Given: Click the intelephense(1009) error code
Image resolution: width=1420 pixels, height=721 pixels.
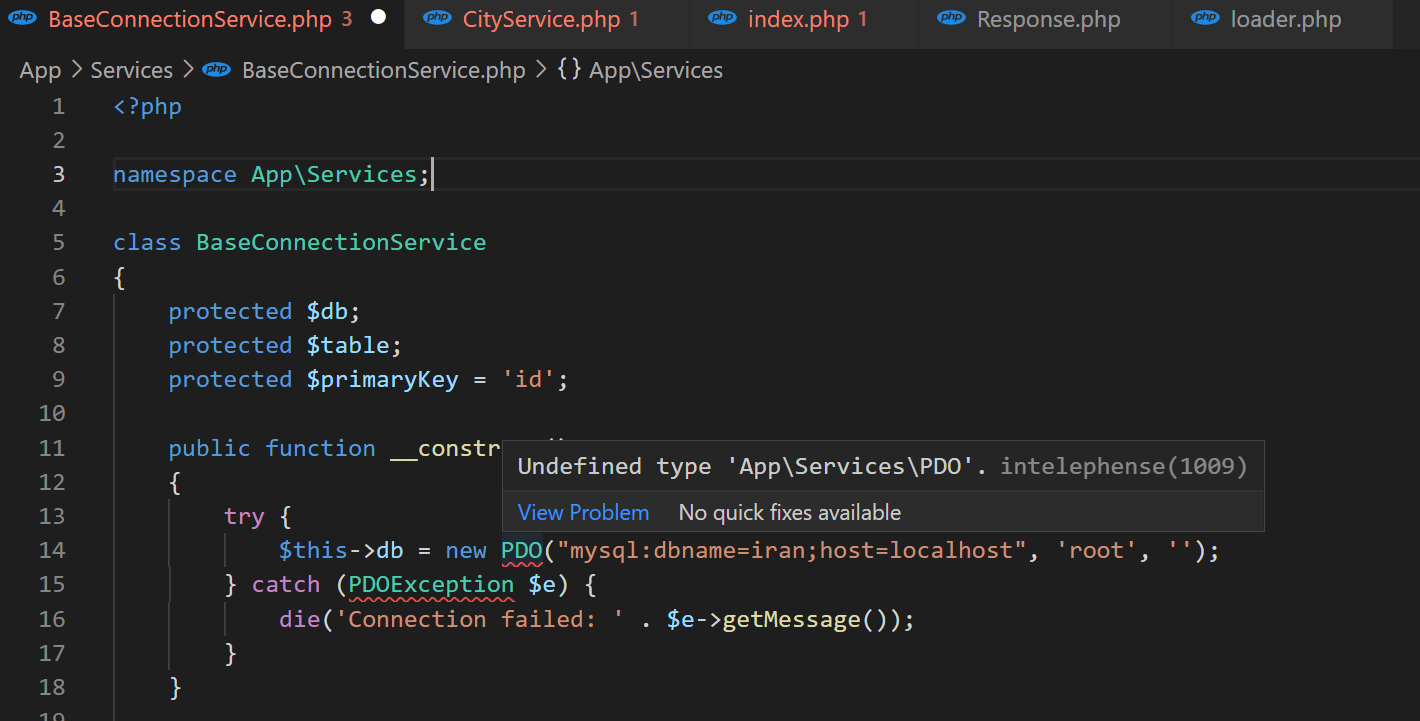Looking at the screenshot, I should tap(1124, 467).
